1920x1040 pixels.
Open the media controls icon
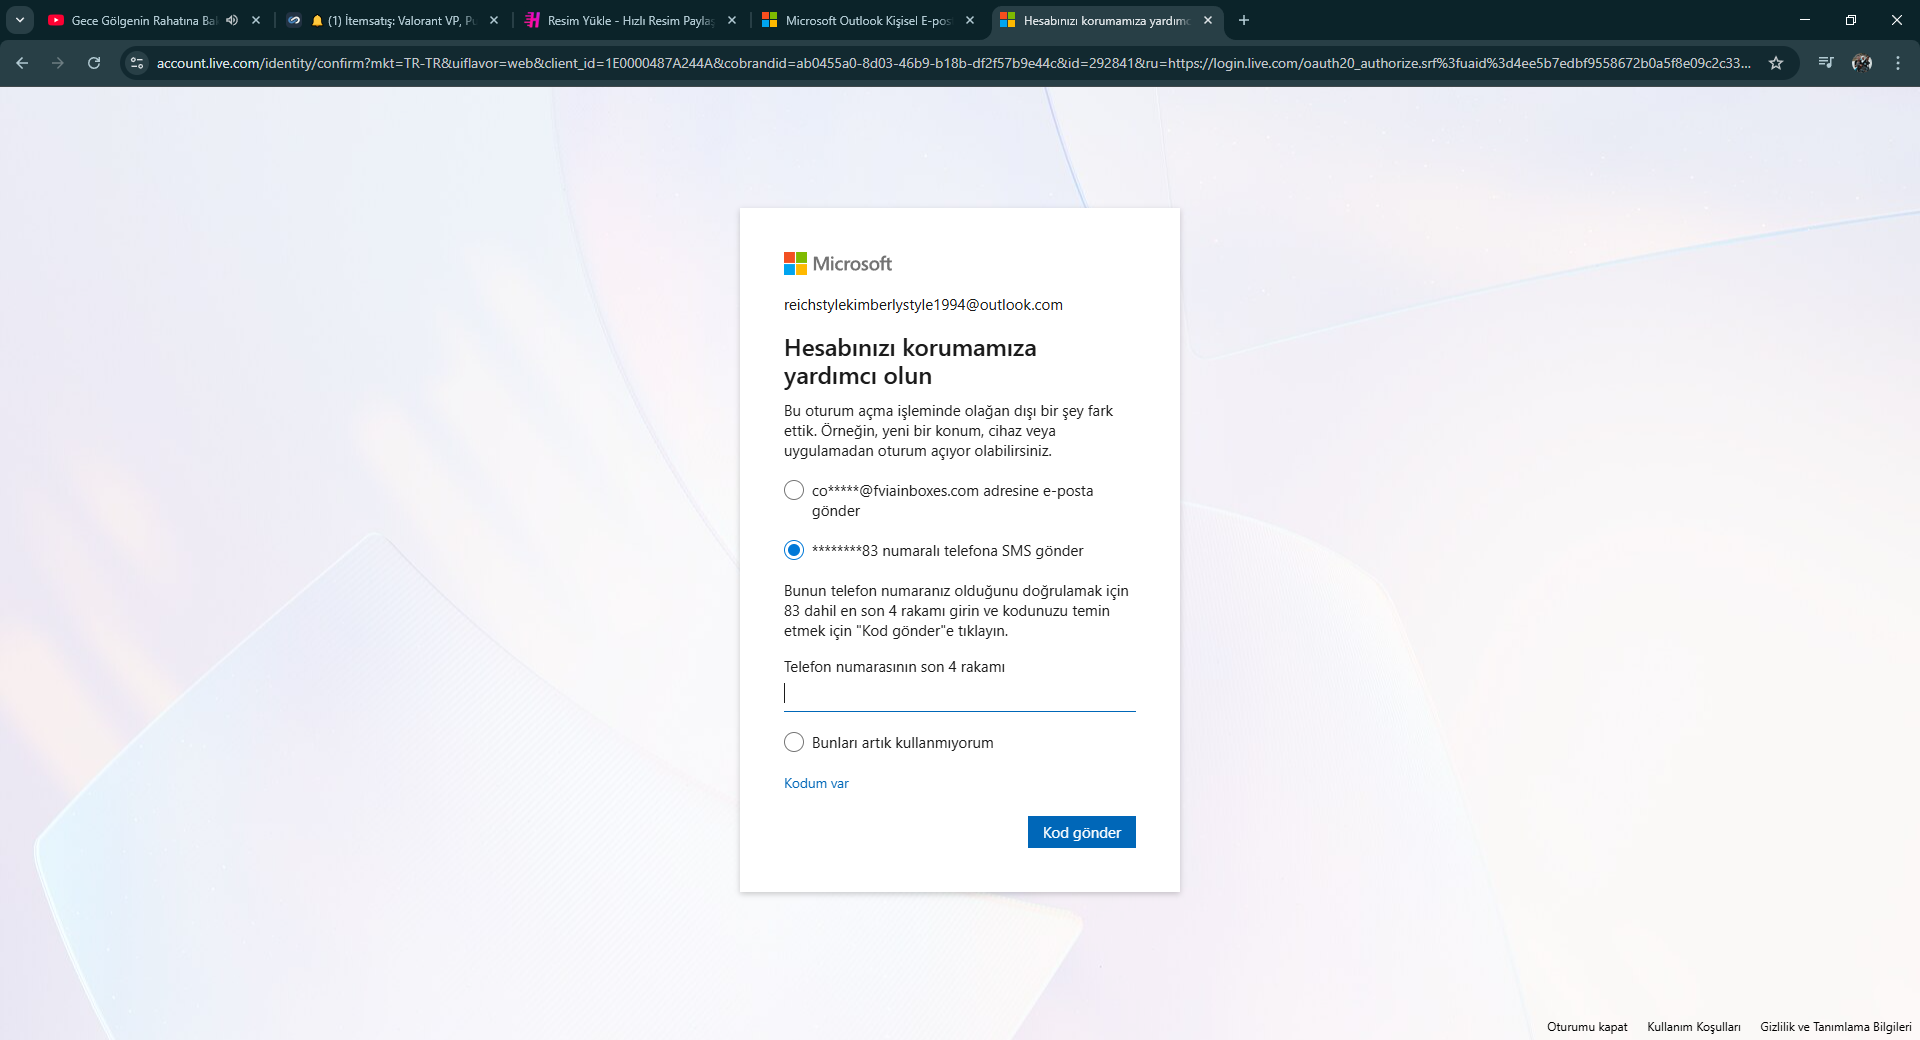click(1826, 63)
